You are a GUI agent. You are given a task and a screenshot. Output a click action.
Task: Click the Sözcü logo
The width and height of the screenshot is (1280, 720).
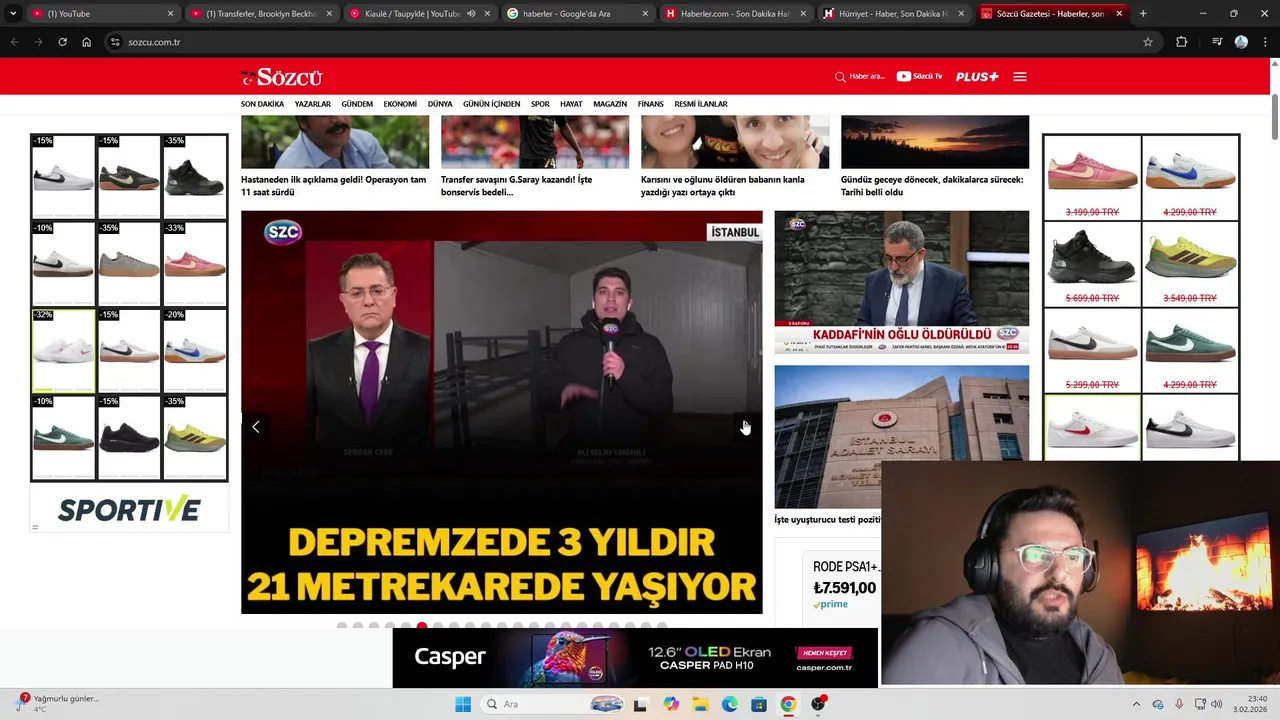tap(281, 77)
